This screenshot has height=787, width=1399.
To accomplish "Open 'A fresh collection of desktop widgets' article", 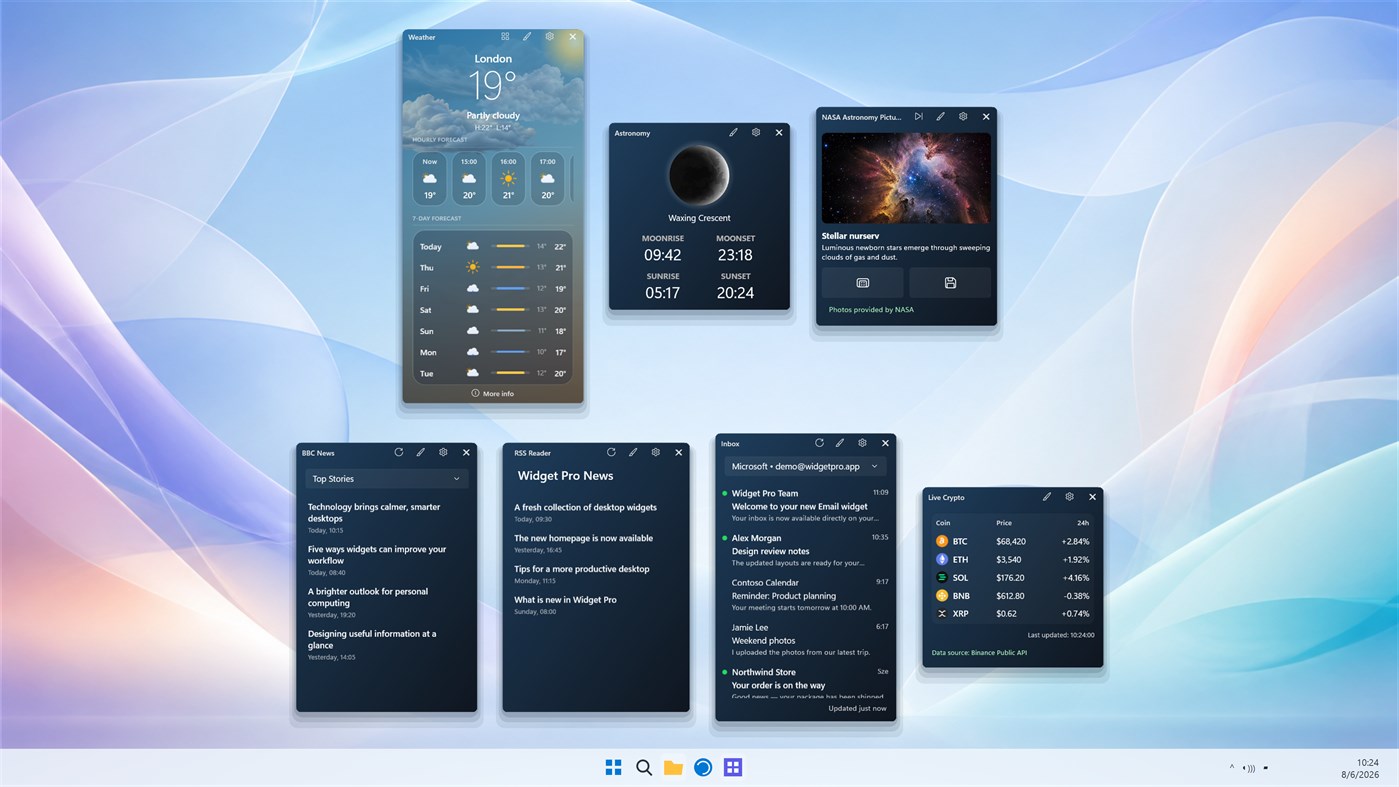I will tap(585, 507).
